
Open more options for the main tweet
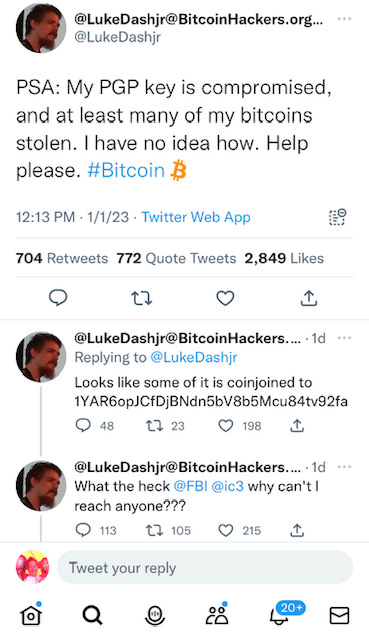pyautogui.click(x=345, y=19)
